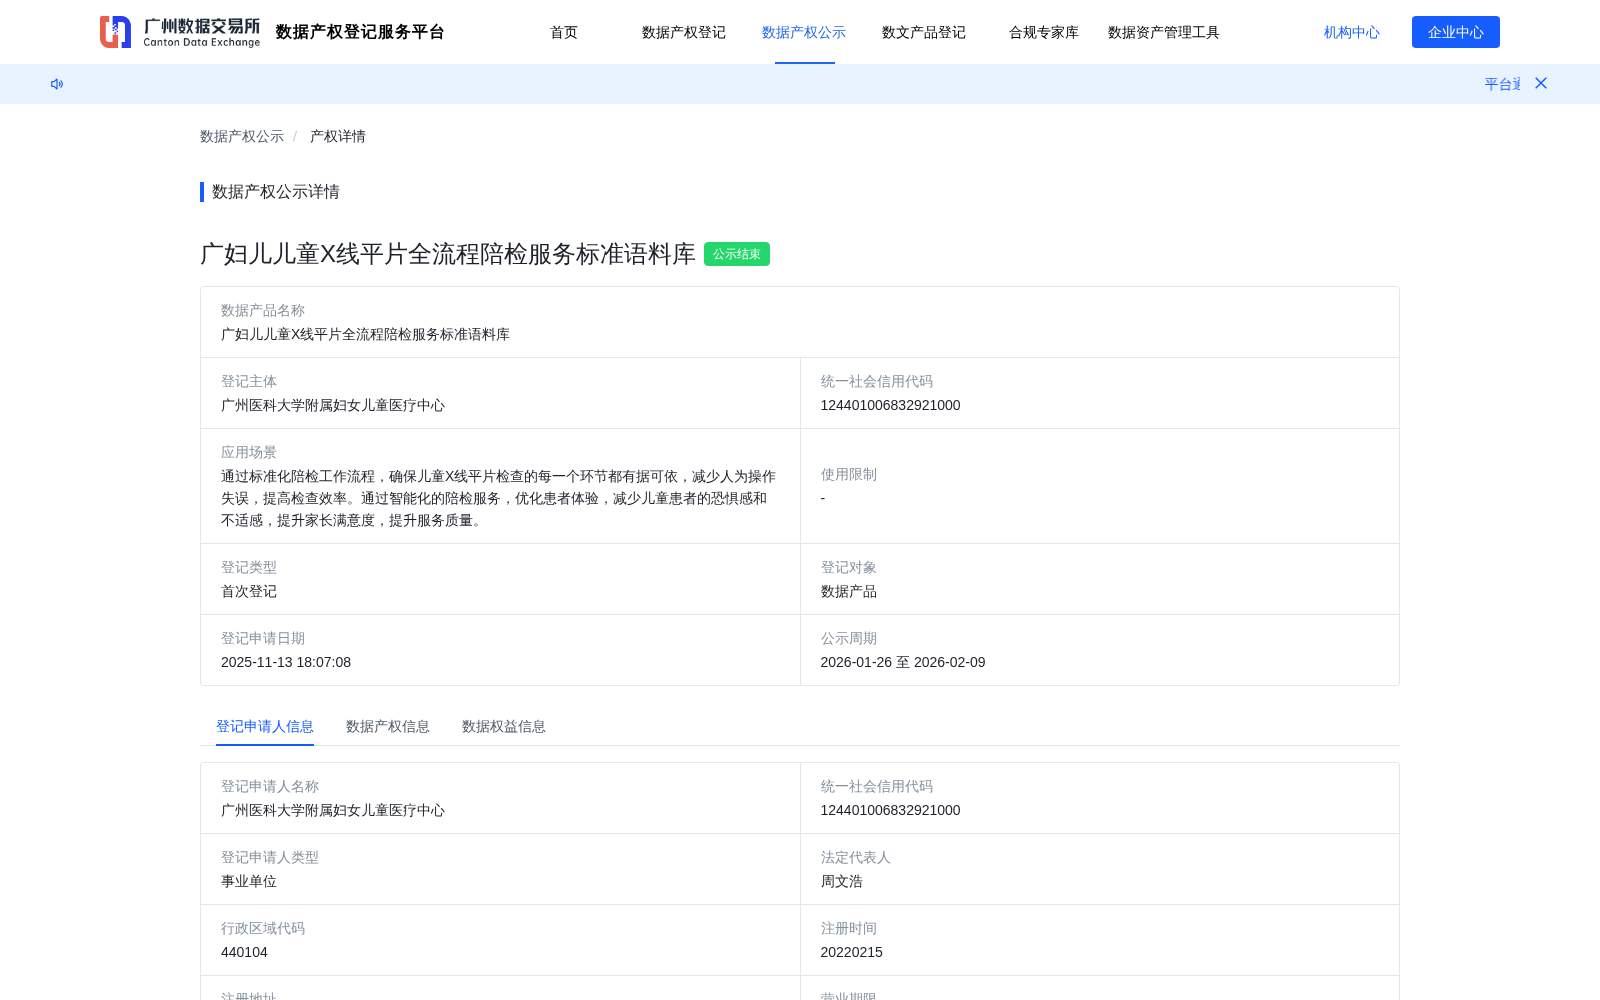This screenshot has height=1000, width=1600.
Task: Click the 数据产品名称 value text
Action: pyautogui.click(x=365, y=334)
